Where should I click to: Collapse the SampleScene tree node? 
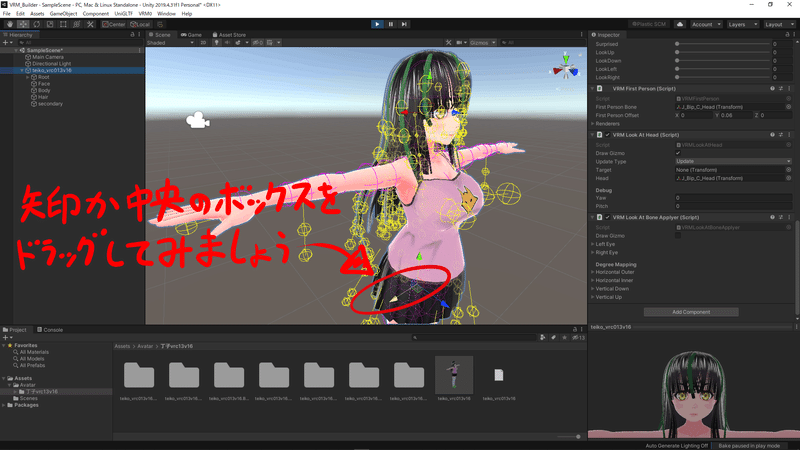[x=16, y=51]
